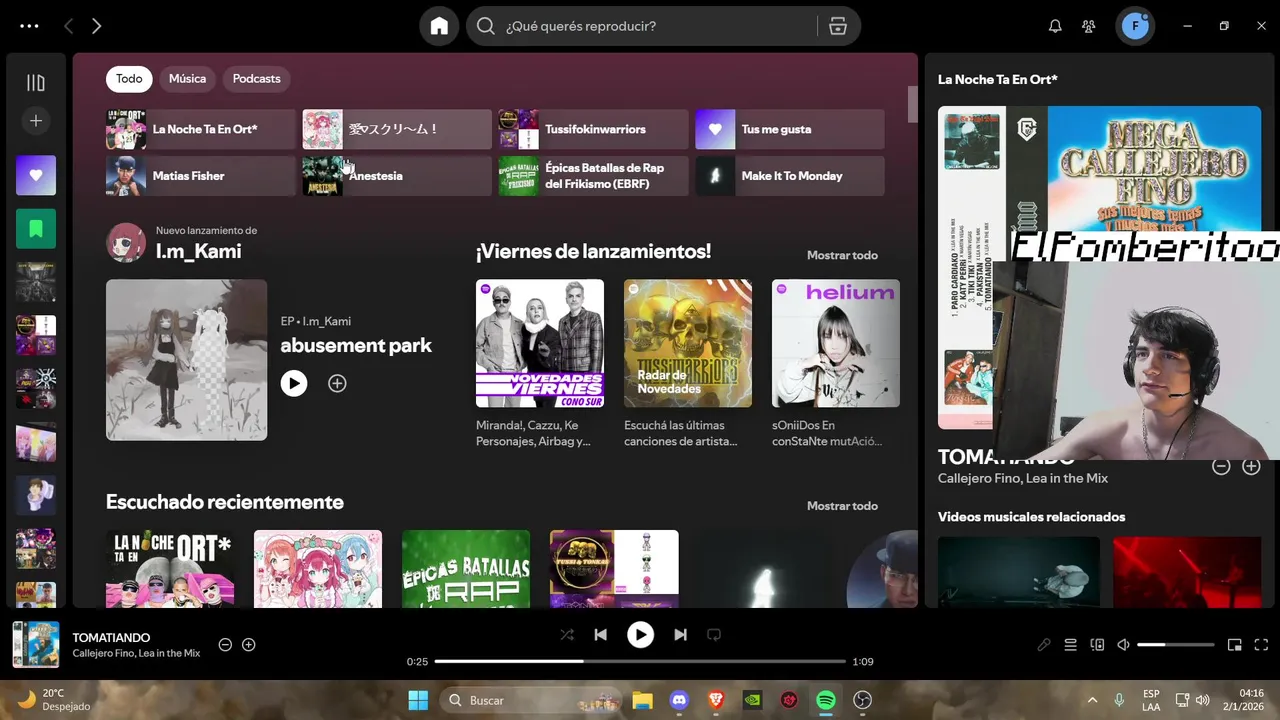1280x720 pixels.
Task: Open the notifications bell
Action: [x=1055, y=26]
